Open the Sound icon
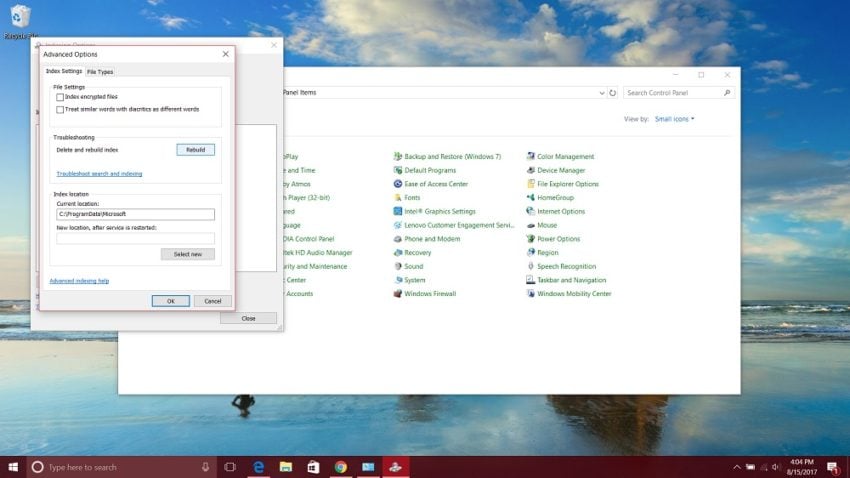This screenshot has width=850, height=478. click(x=397, y=266)
